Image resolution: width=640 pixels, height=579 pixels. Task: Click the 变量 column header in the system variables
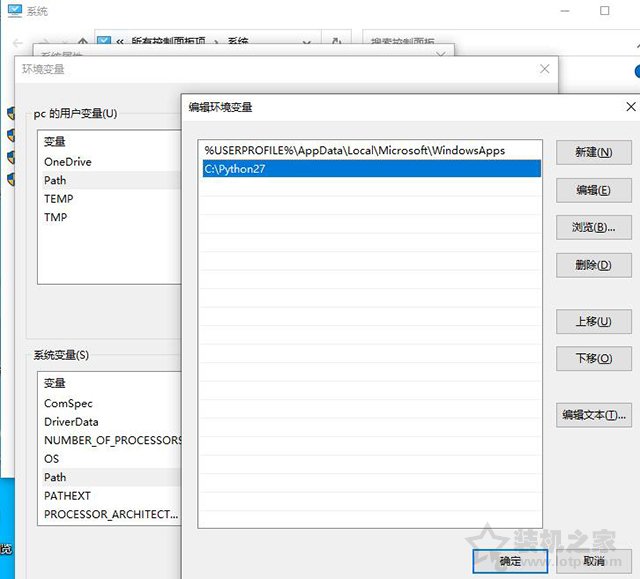55,383
